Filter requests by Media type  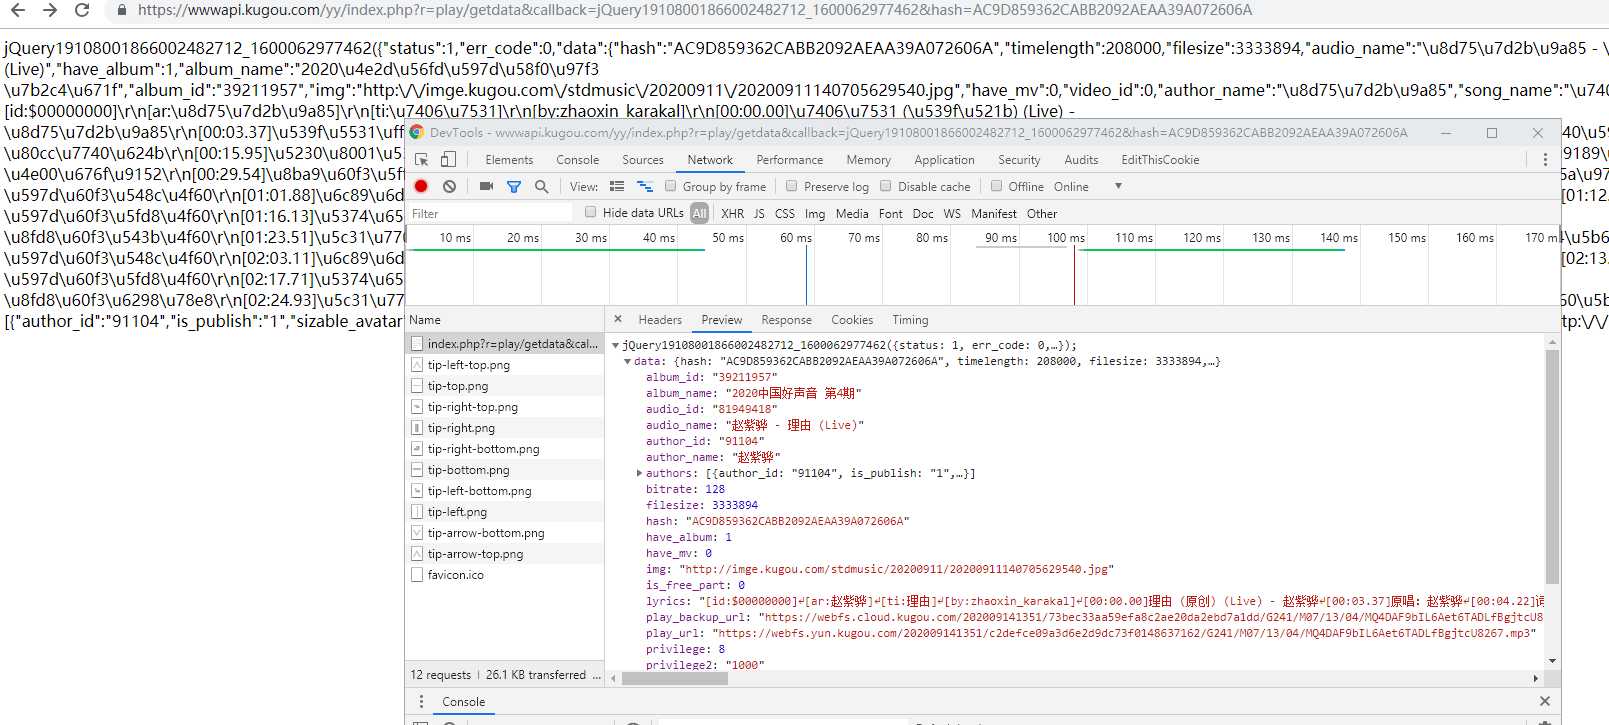(852, 214)
